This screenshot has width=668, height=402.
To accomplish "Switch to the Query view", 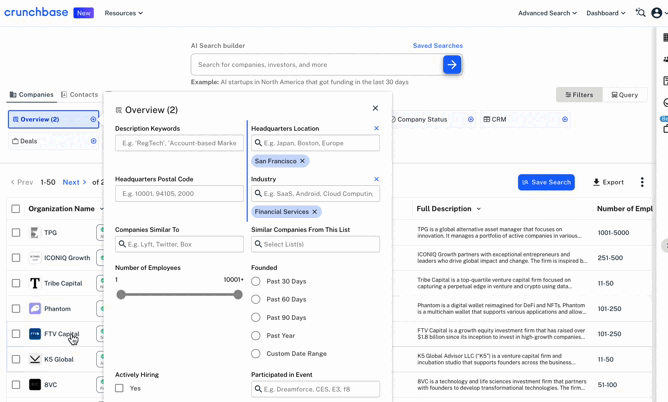I will tap(625, 95).
